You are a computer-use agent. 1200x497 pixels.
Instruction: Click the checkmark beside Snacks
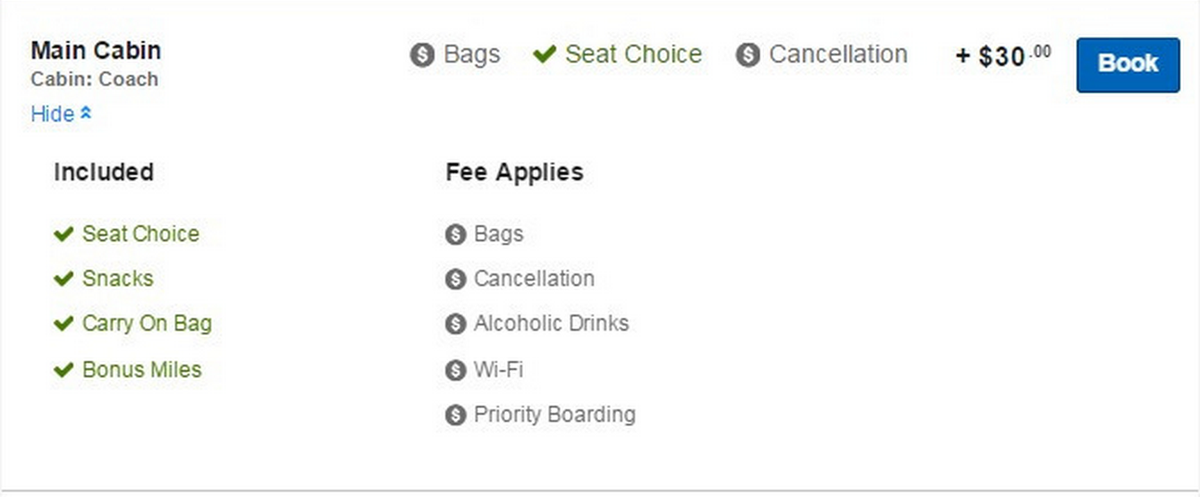(64, 279)
